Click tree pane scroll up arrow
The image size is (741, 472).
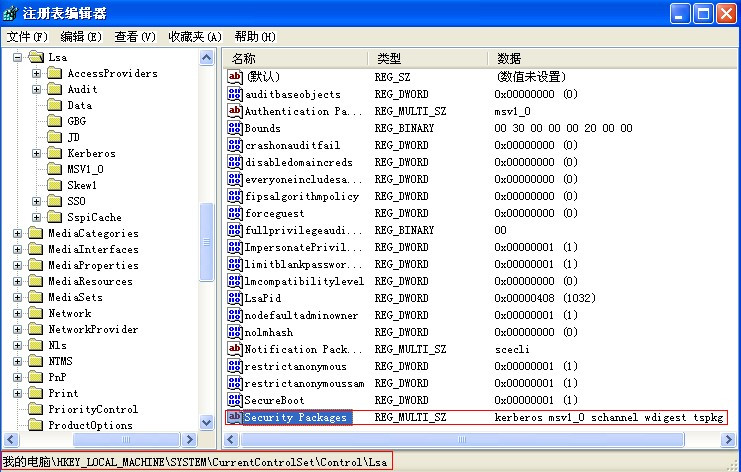click(x=207, y=58)
